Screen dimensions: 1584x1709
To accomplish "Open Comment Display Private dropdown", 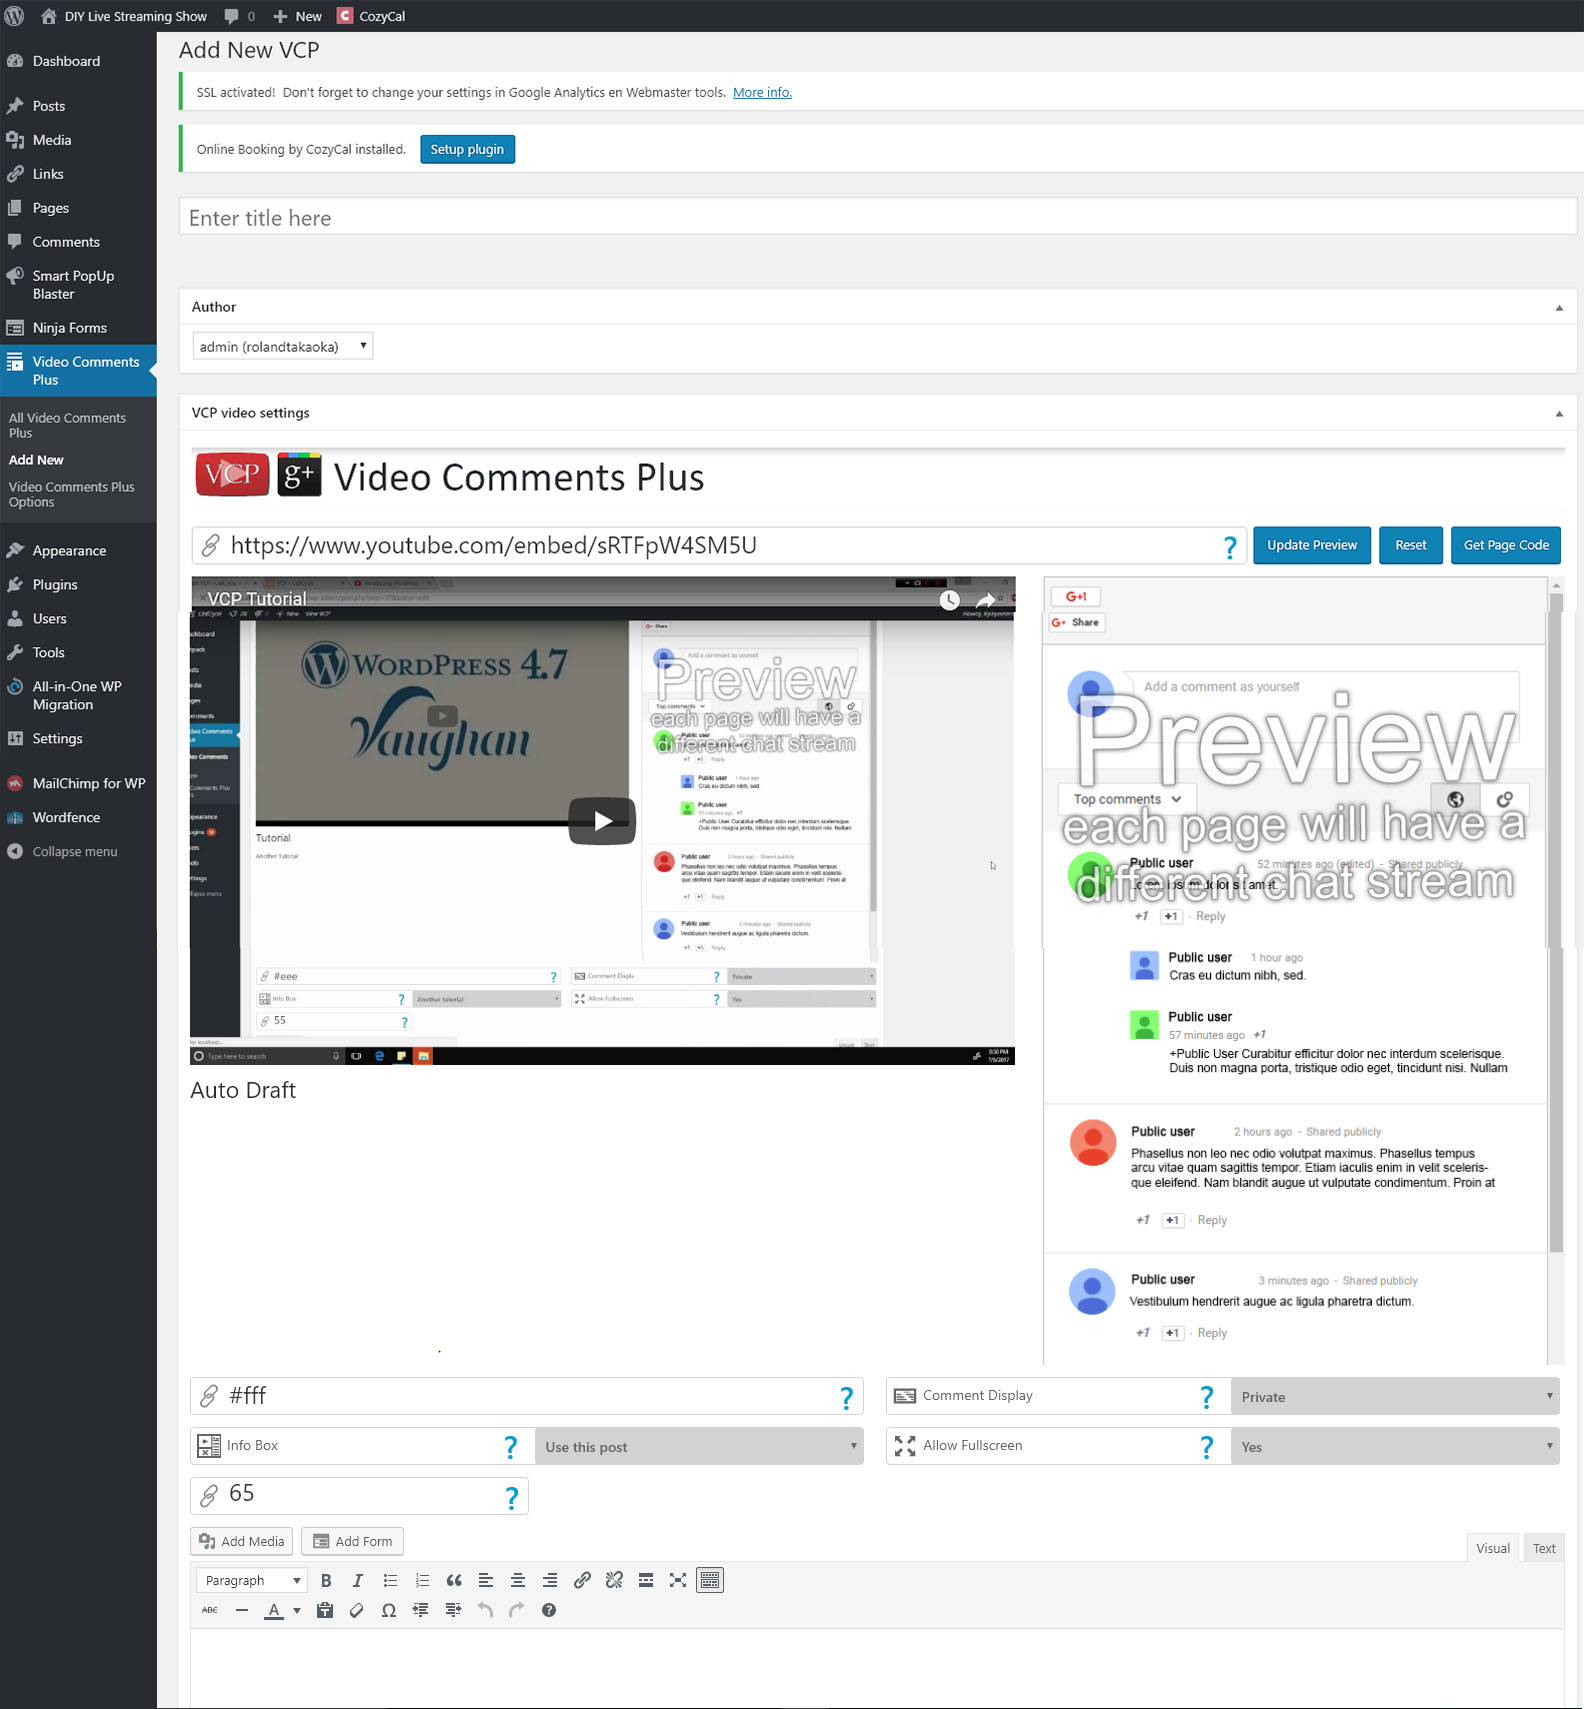I will [x=1395, y=1397].
